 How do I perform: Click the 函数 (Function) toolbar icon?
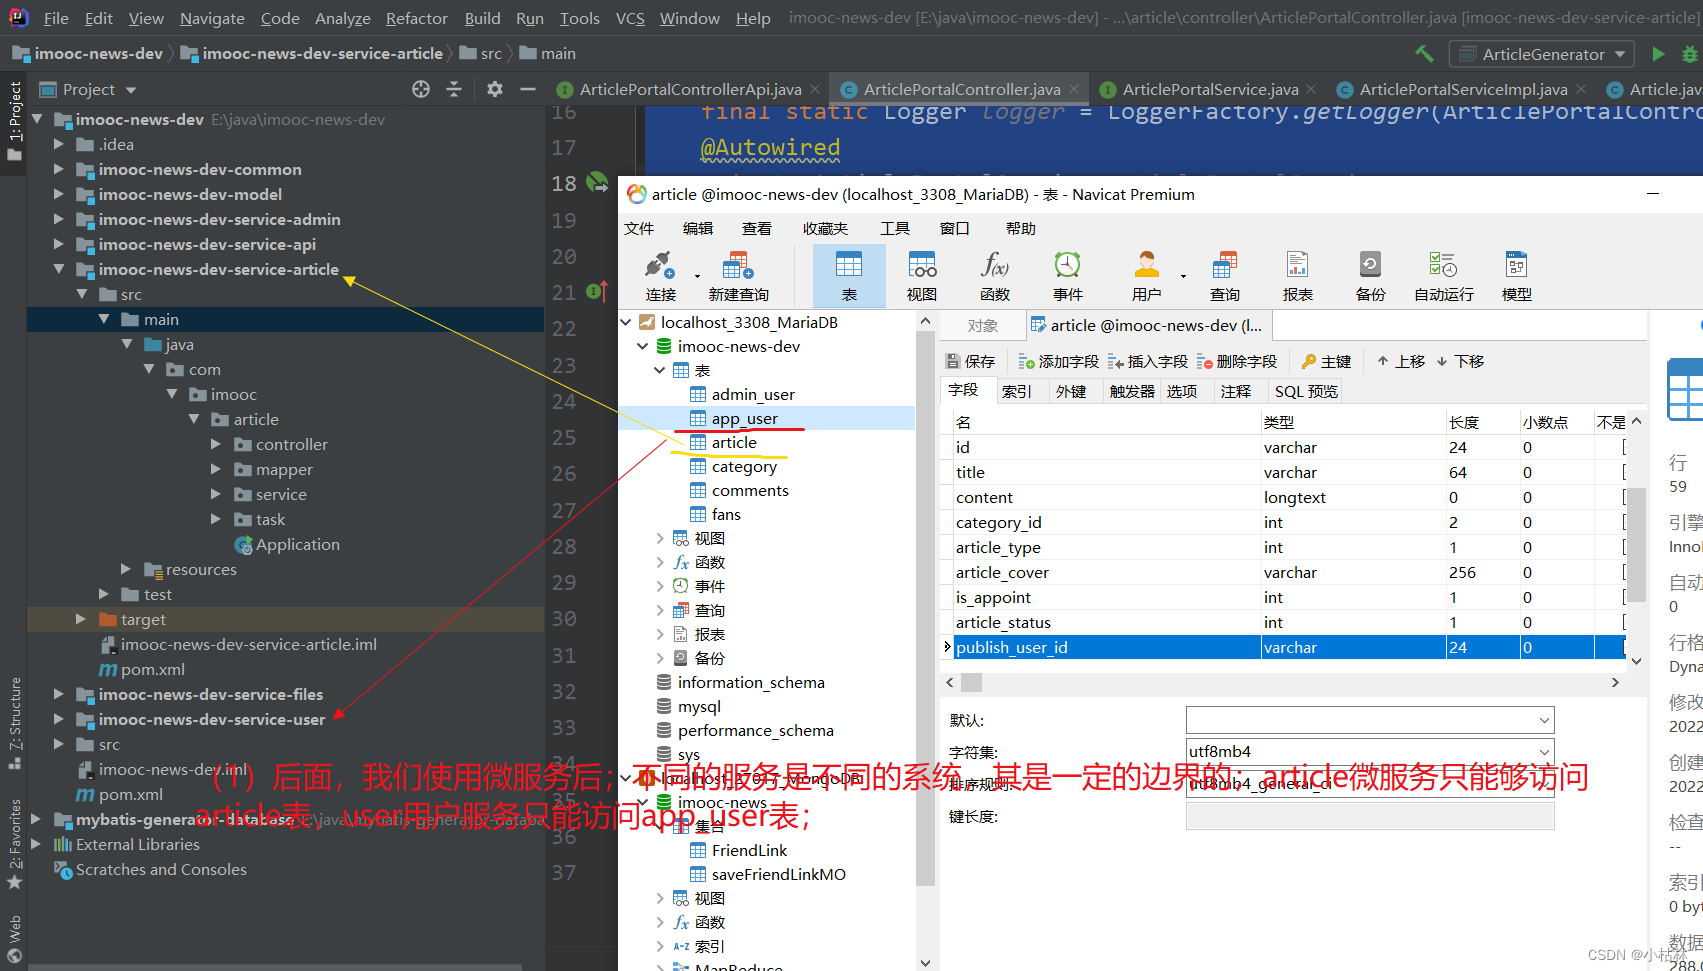[994, 276]
